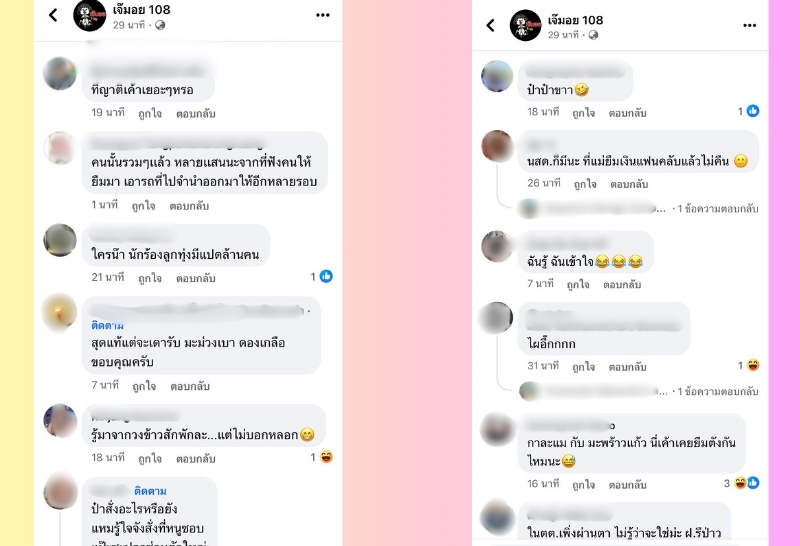
Task: Like the ที่ญาติเค้าเยอะๆหรอ comment
Action: pyautogui.click(x=150, y=113)
